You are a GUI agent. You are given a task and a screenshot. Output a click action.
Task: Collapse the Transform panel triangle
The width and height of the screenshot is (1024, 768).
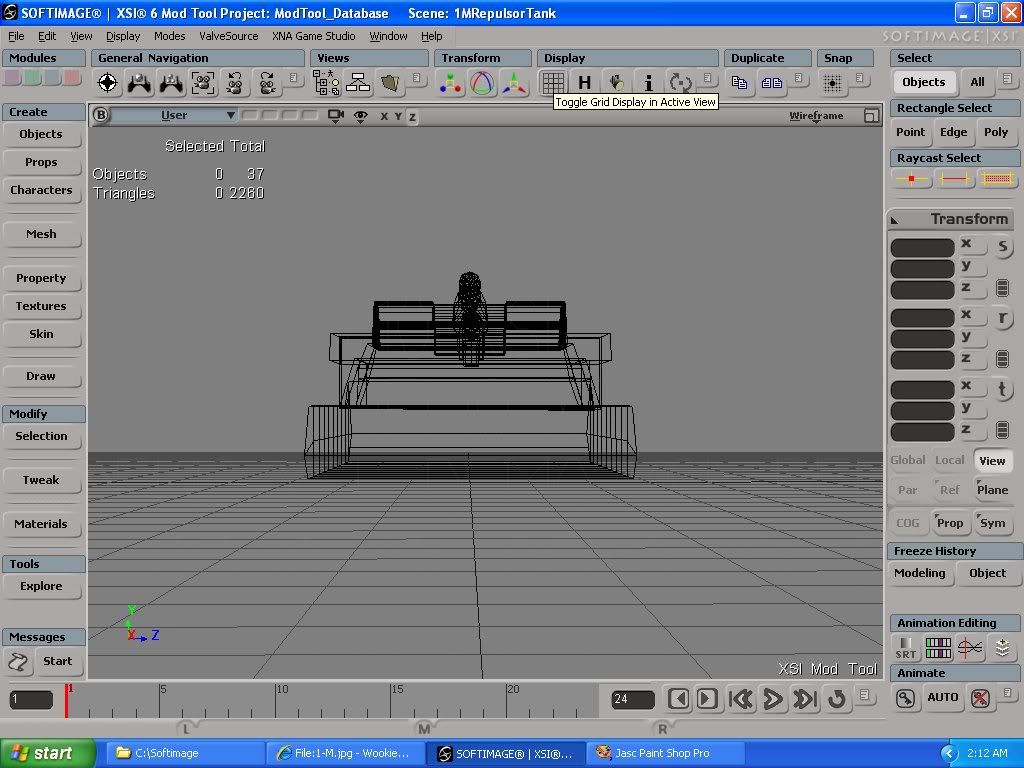pyautogui.click(x=895, y=221)
